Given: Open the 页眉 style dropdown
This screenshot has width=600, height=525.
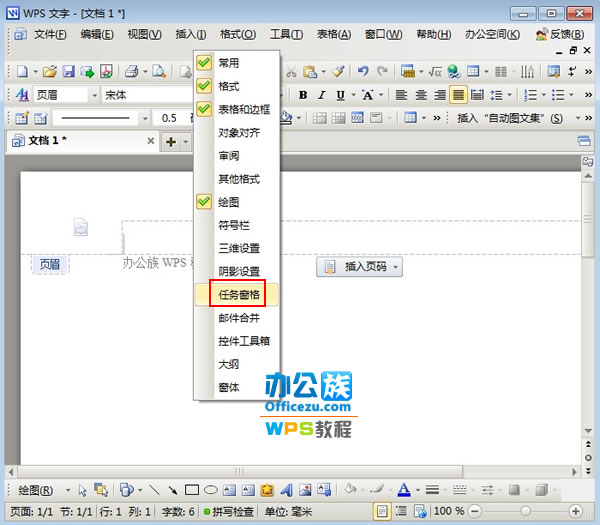Looking at the screenshot, I should point(93,95).
